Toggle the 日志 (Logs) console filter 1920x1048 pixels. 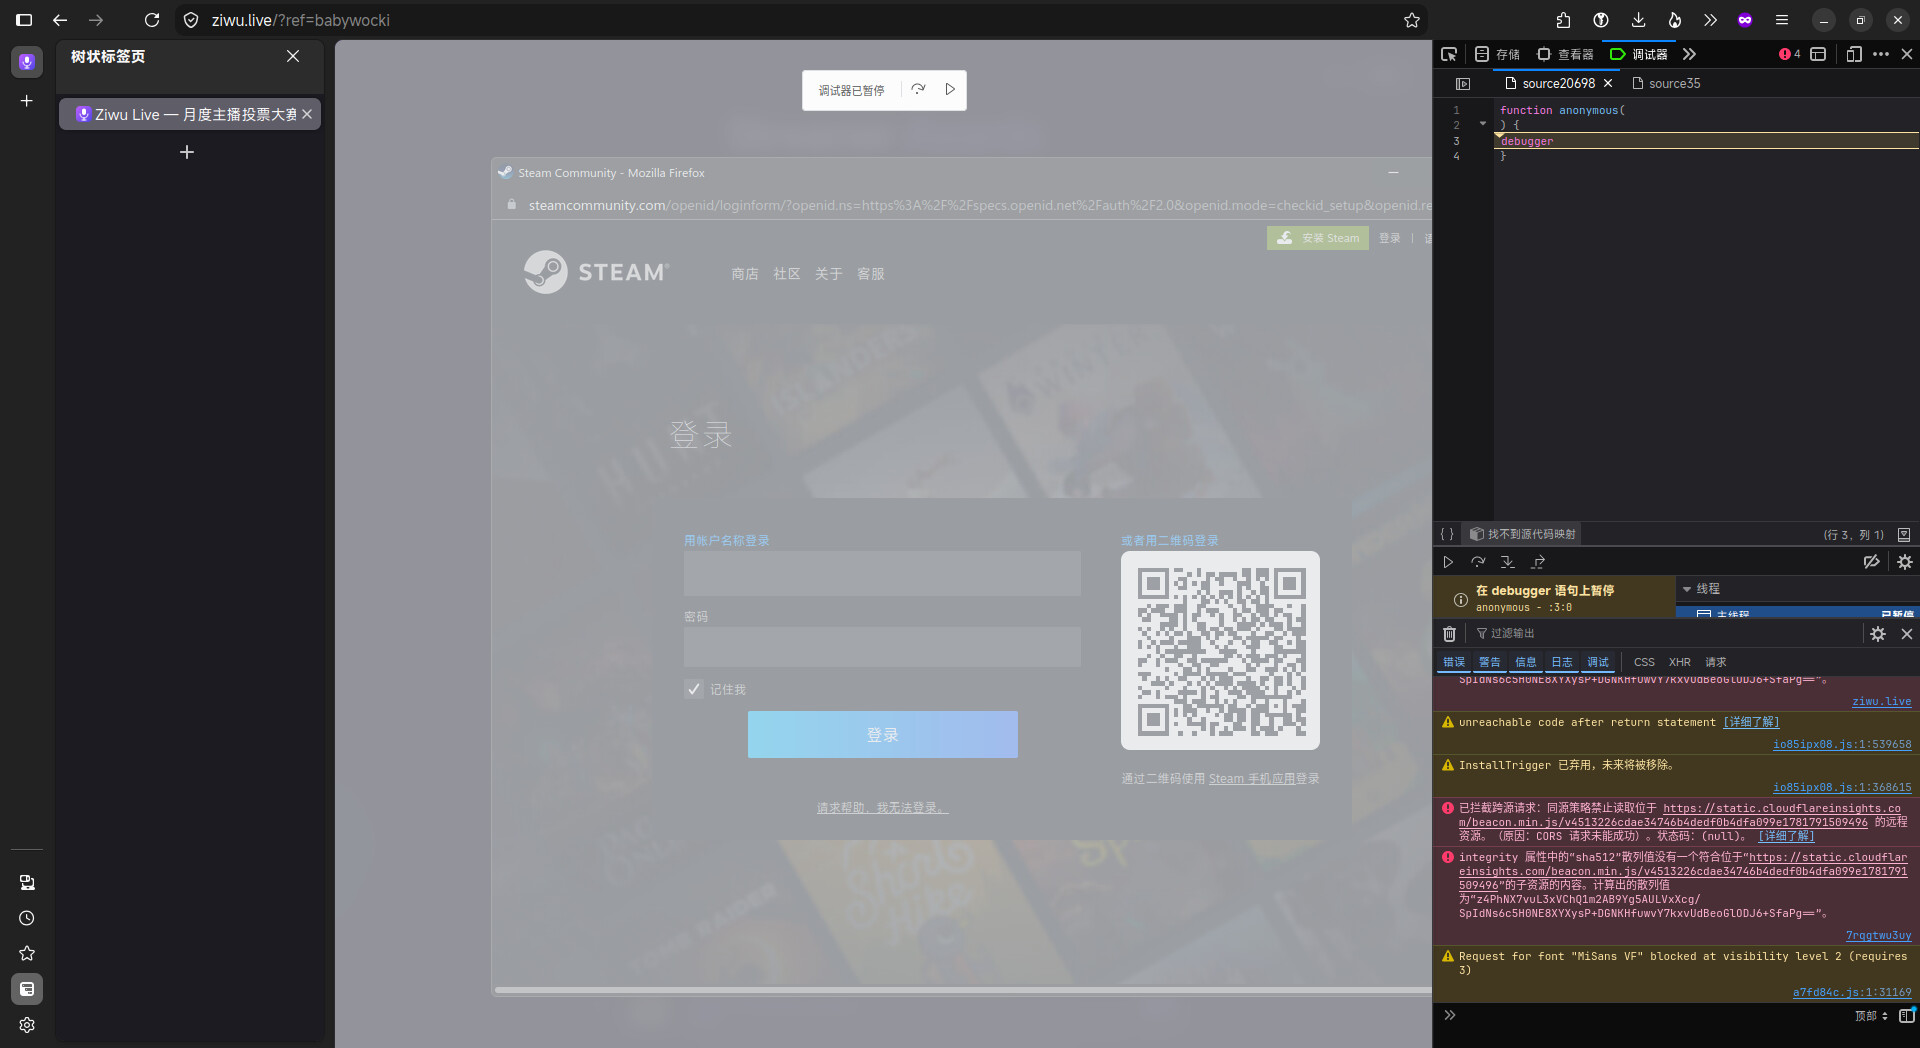(1562, 662)
